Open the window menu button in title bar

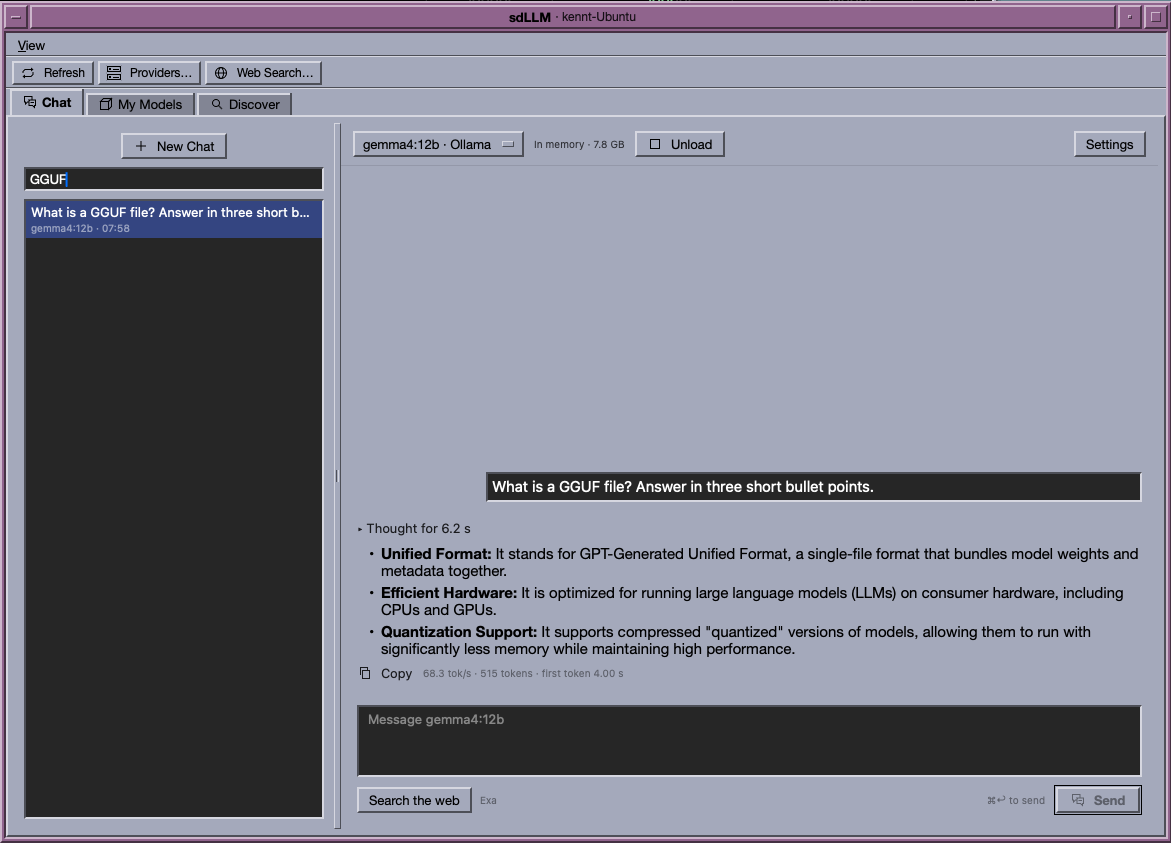pyautogui.click(x=16, y=16)
